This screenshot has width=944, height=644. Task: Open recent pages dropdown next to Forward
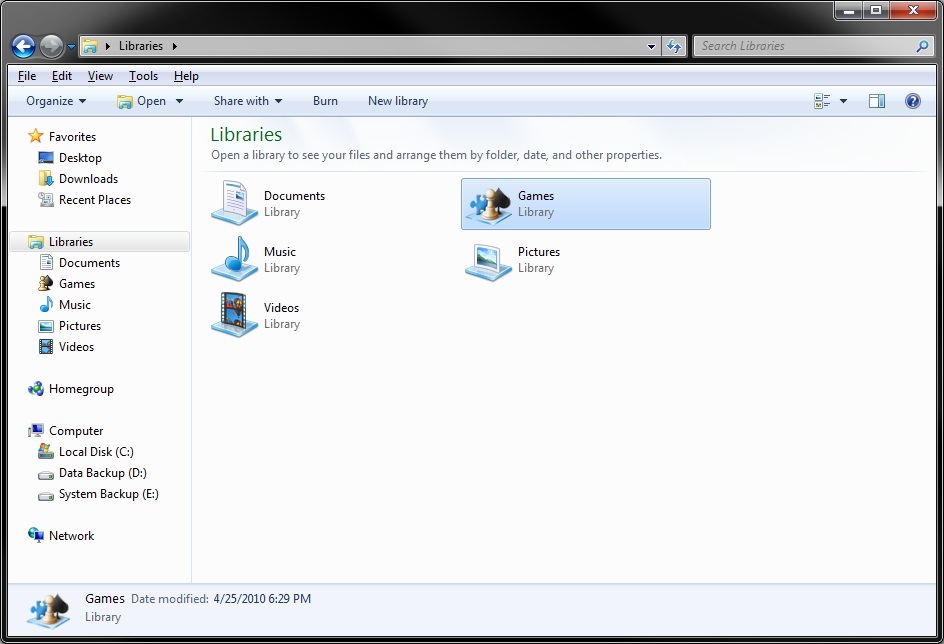click(71, 46)
